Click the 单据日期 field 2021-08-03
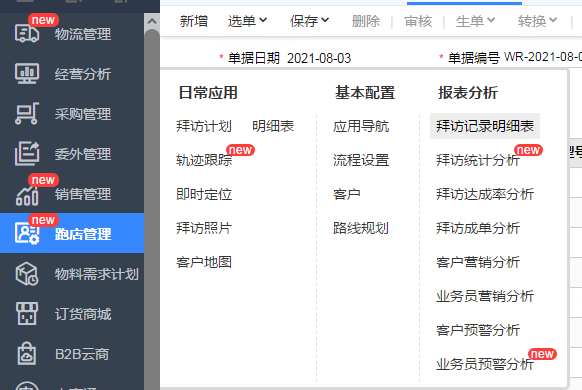Image resolution: width=582 pixels, height=390 pixels. [x=319, y=58]
